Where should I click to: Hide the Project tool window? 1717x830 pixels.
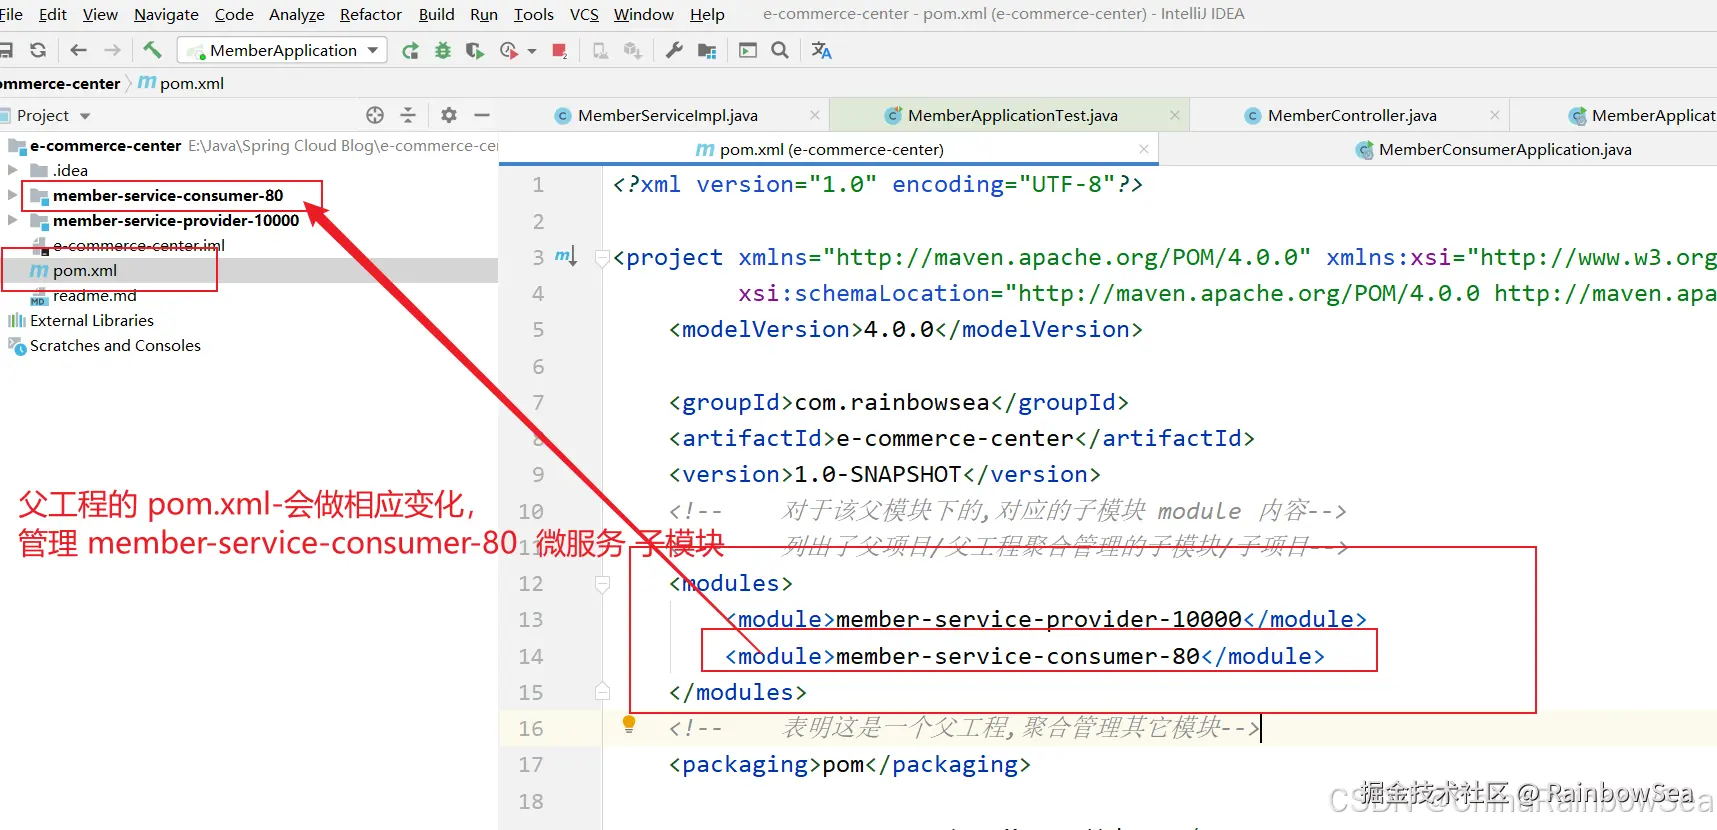point(482,115)
